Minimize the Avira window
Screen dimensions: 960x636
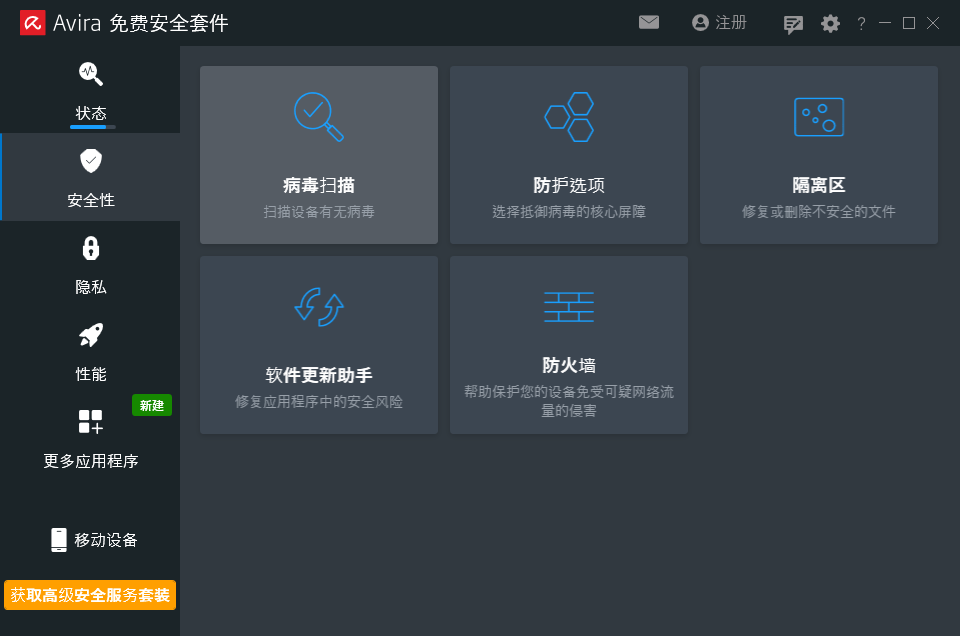(885, 23)
